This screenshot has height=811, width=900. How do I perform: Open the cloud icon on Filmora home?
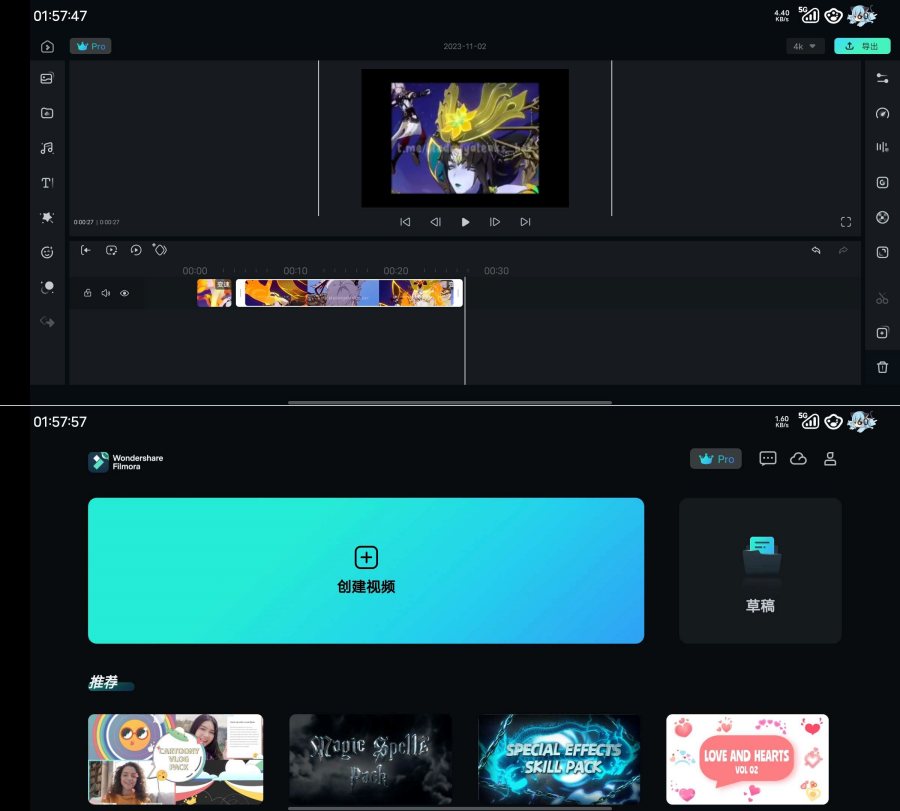coord(798,459)
